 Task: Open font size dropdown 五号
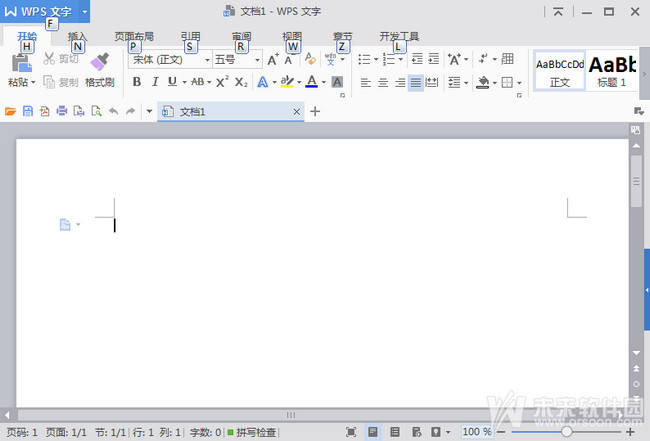point(257,60)
